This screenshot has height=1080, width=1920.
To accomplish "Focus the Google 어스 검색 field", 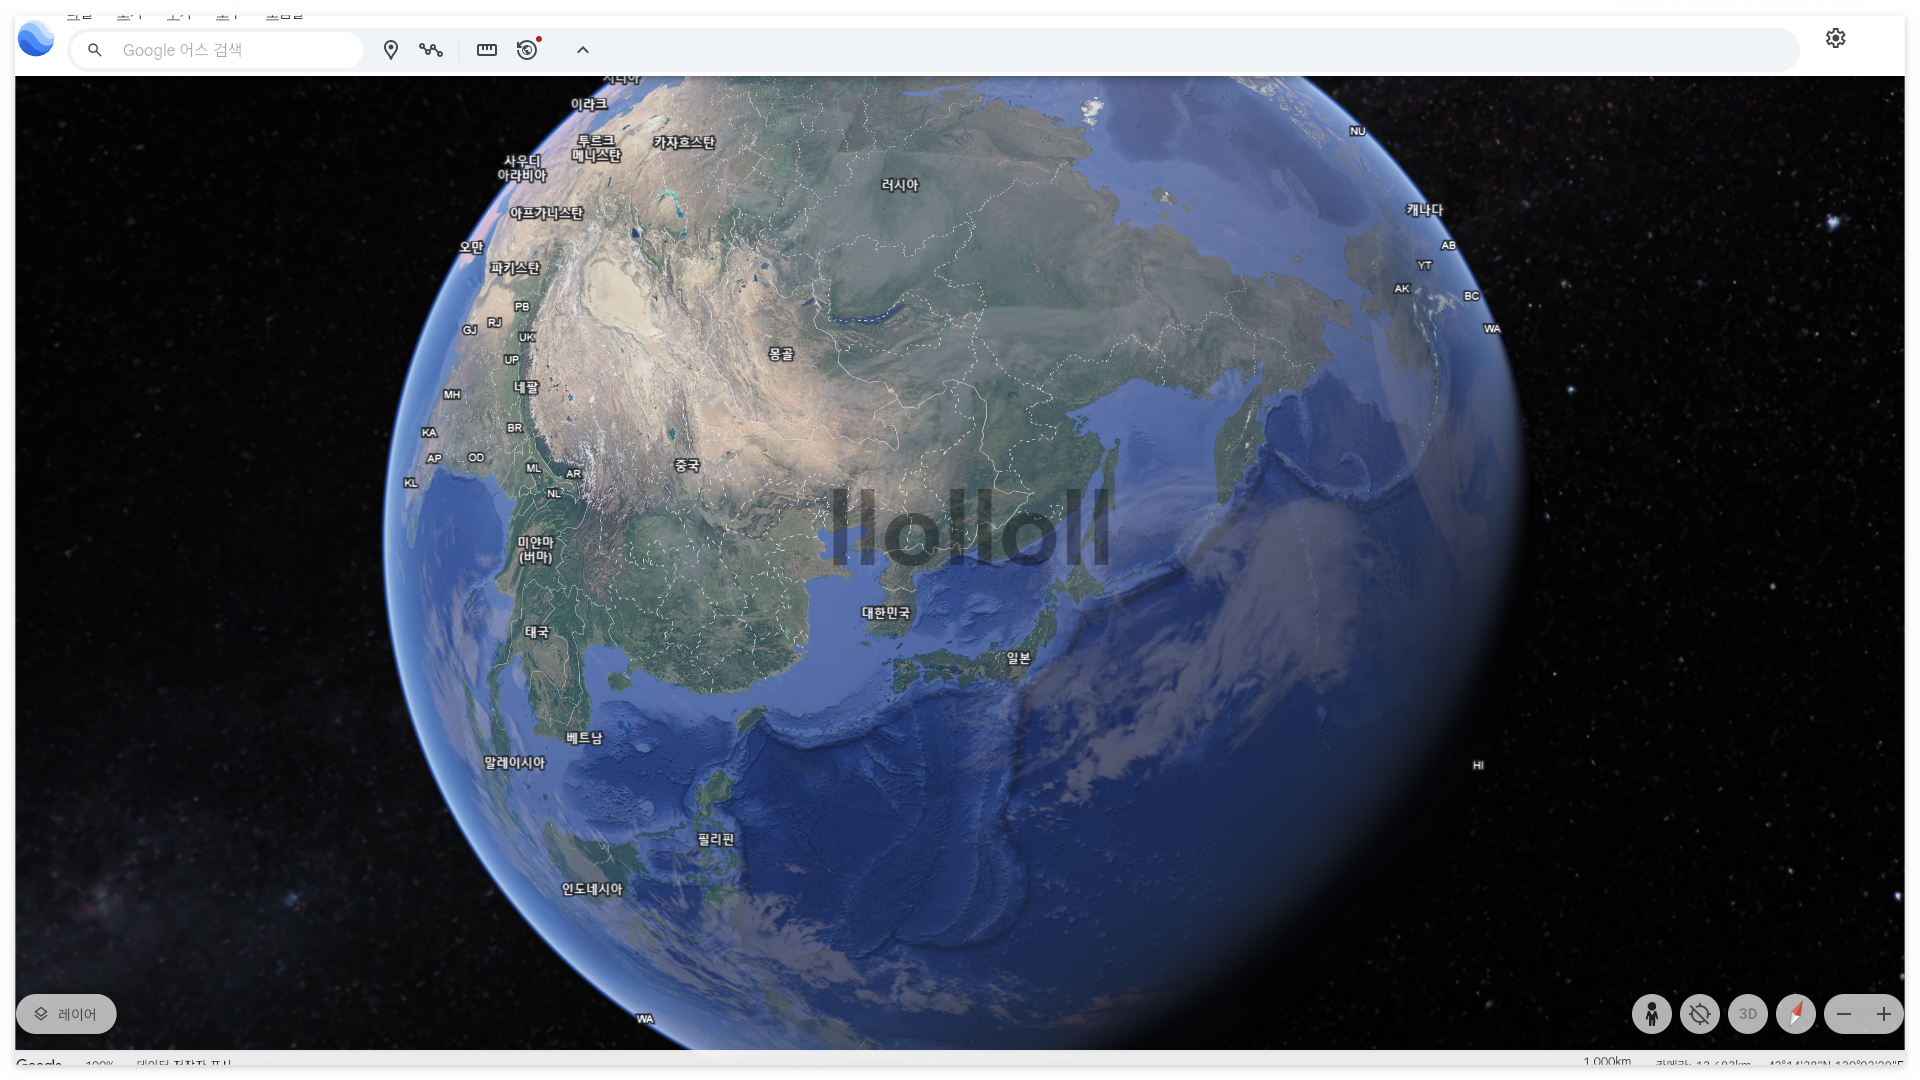I will click(235, 50).
